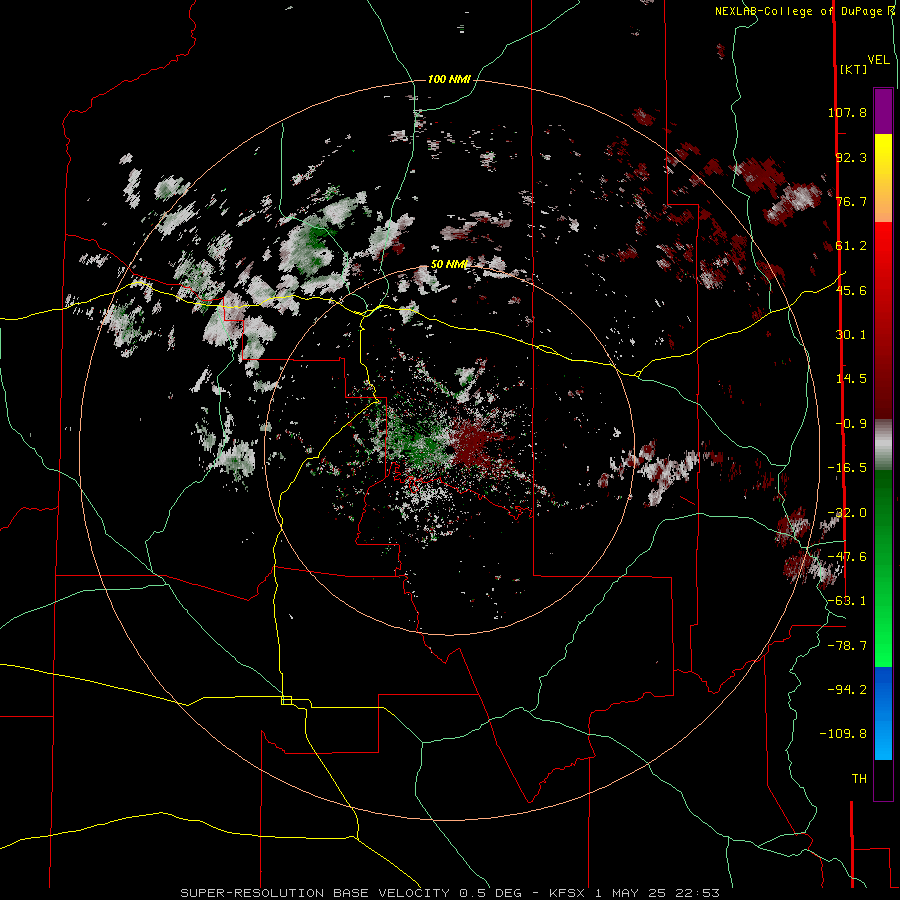Select the -32.0 legend value
Image resolution: width=900 pixels, height=900 pixels.
(847, 513)
